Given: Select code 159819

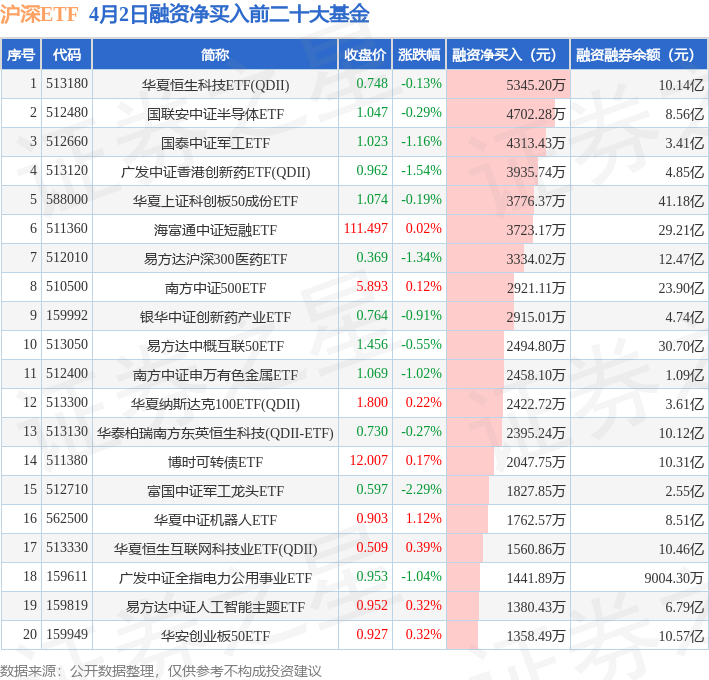Looking at the screenshot, I should (67, 605).
